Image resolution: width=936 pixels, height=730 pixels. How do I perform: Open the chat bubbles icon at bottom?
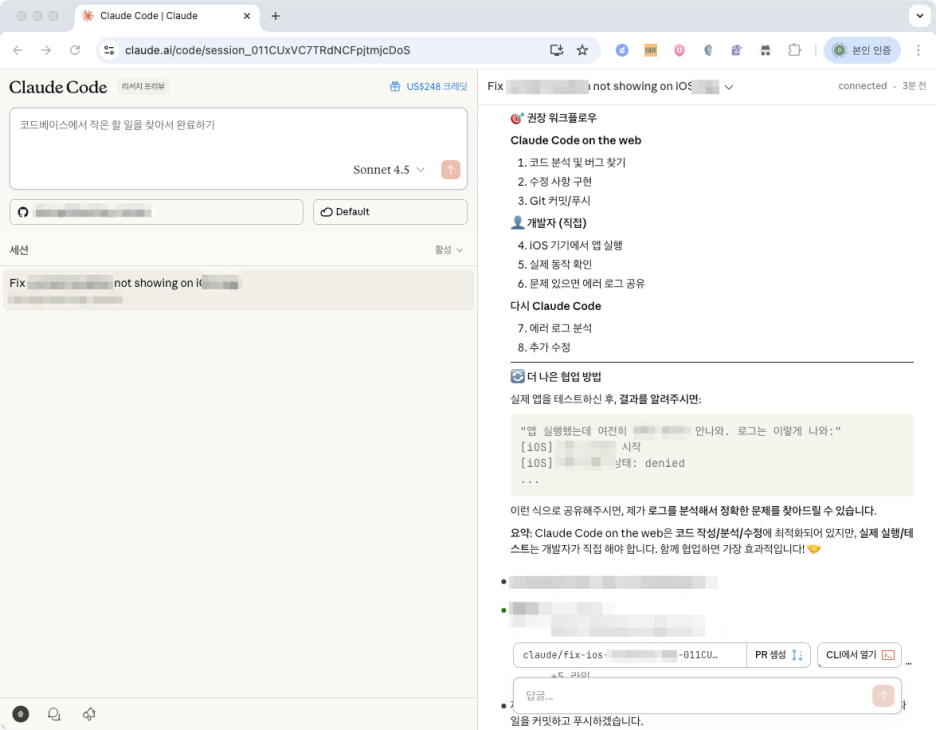click(54, 714)
